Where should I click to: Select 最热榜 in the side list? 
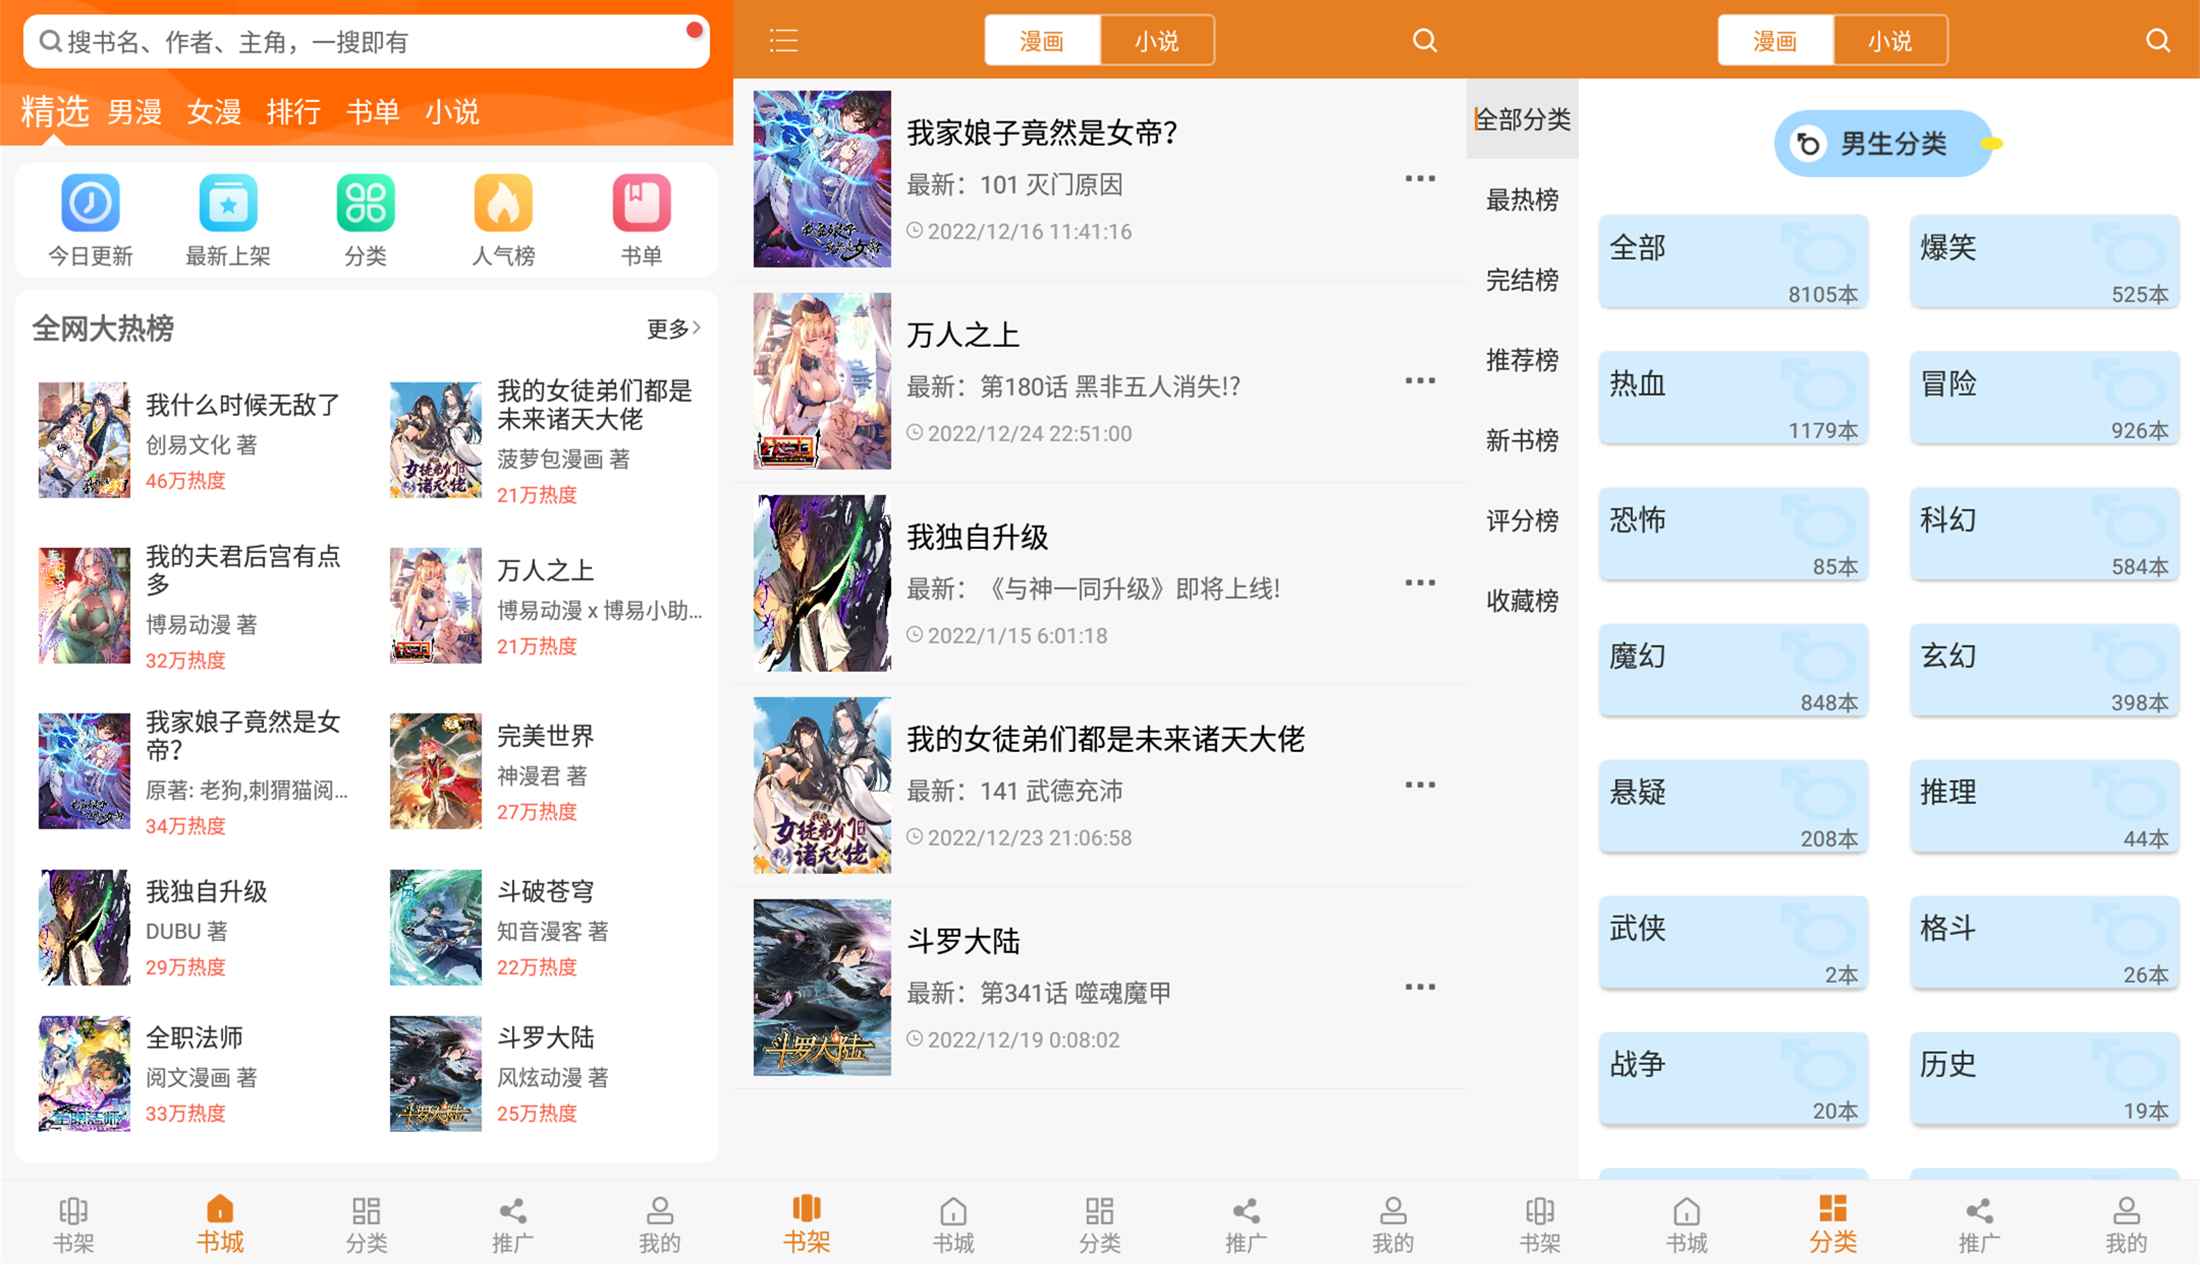pyautogui.click(x=1521, y=200)
